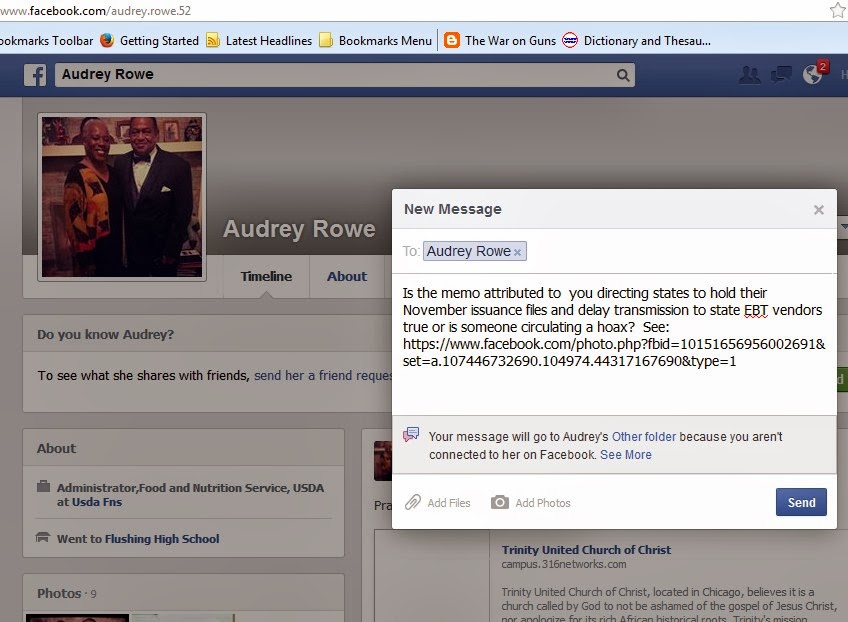Close the New Message dialog
848x622 pixels.
click(819, 210)
